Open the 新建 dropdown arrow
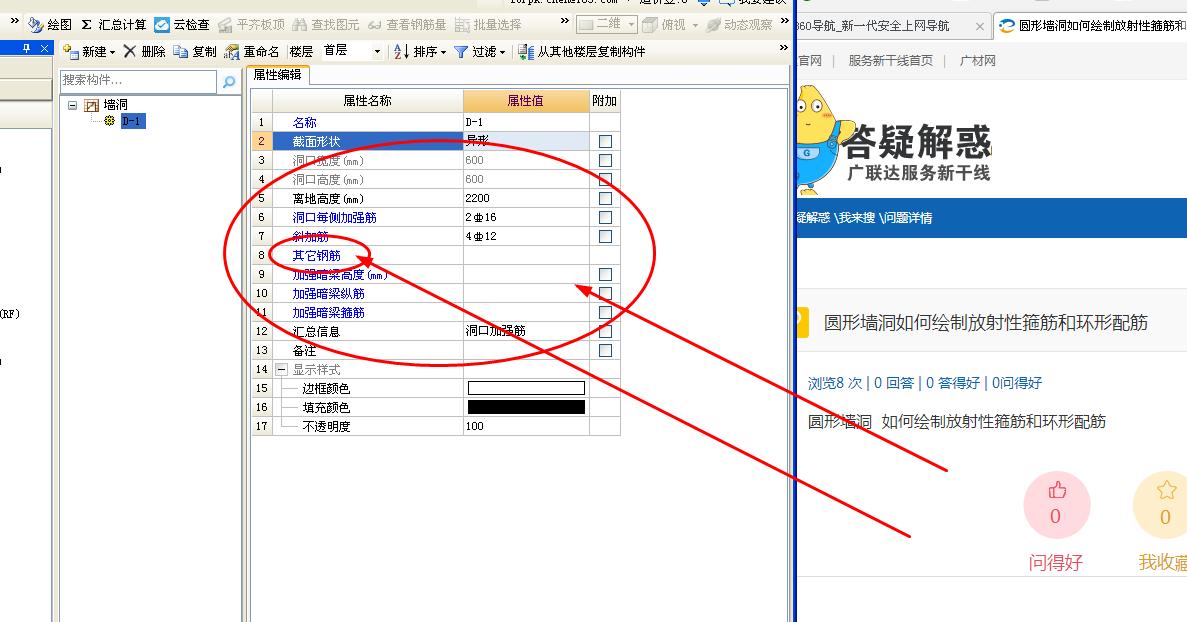Screen dimensions: 1187x622 click(x=112, y=52)
